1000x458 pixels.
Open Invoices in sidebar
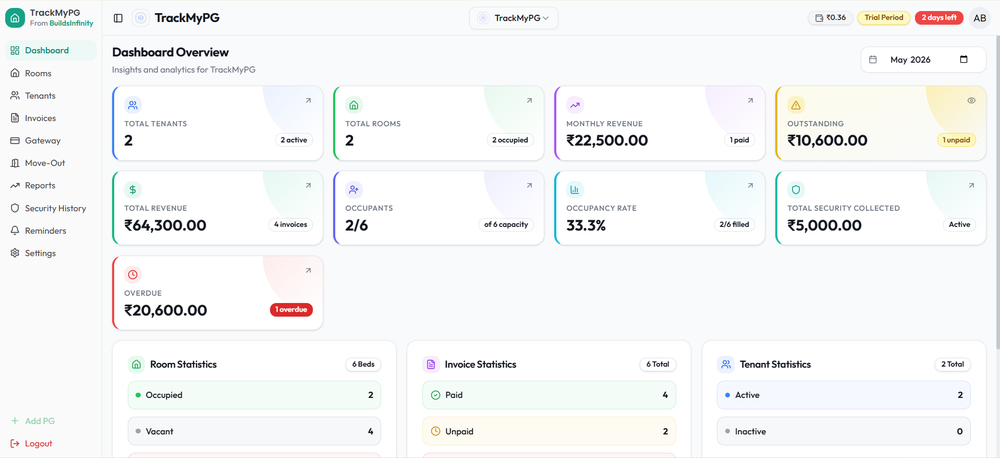click(x=50, y=118)
